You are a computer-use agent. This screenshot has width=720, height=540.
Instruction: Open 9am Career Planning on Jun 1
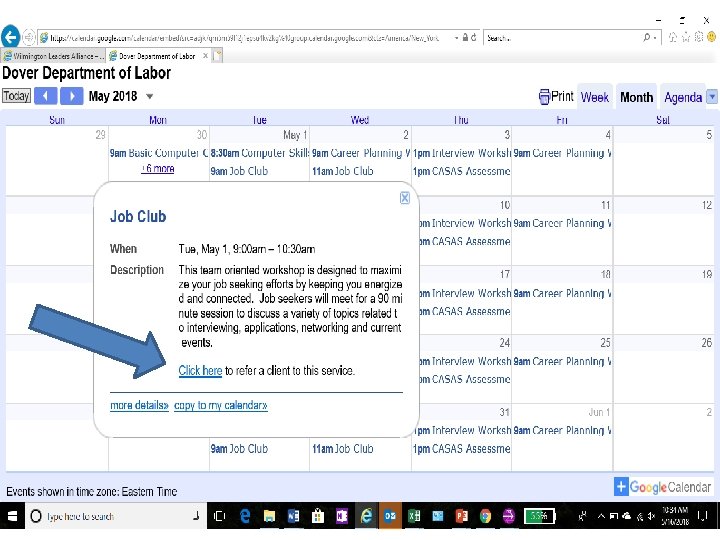tap(562, 430)
